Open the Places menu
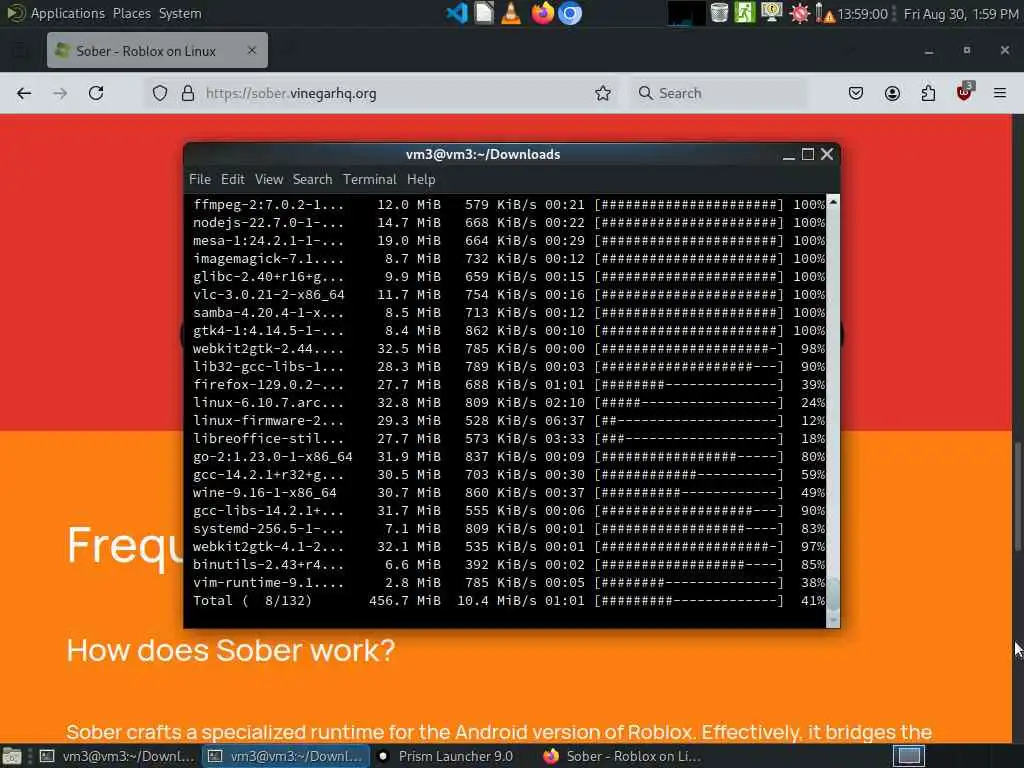The width and height of the screenshot is (1024, 768). pyautogui.click(x=131, y=13)
